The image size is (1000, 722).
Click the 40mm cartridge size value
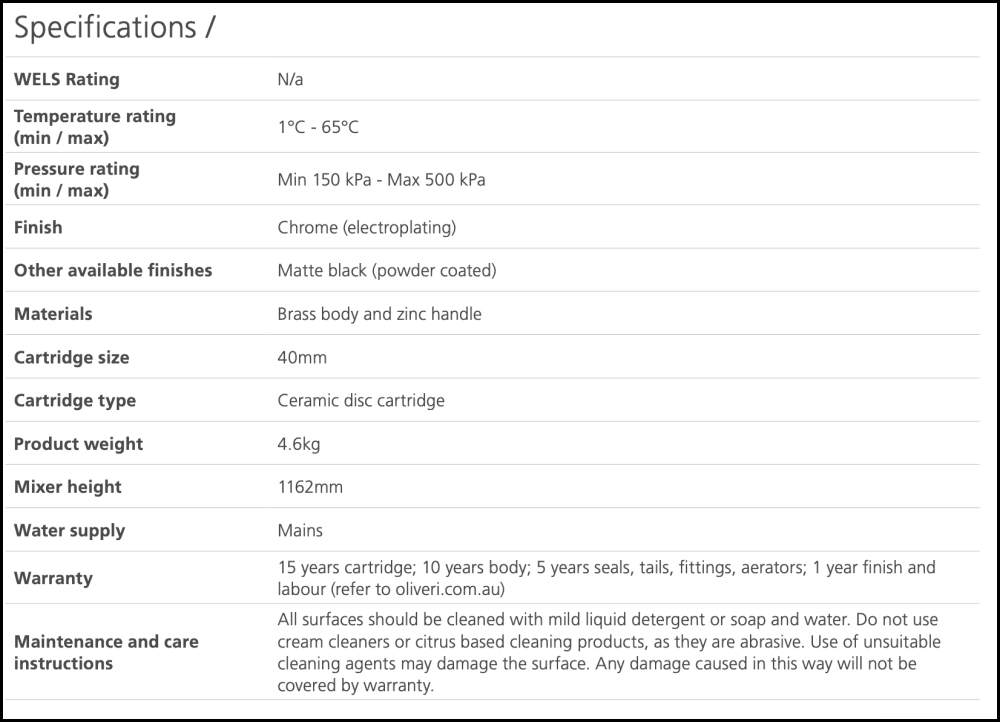tap(302, 357)
